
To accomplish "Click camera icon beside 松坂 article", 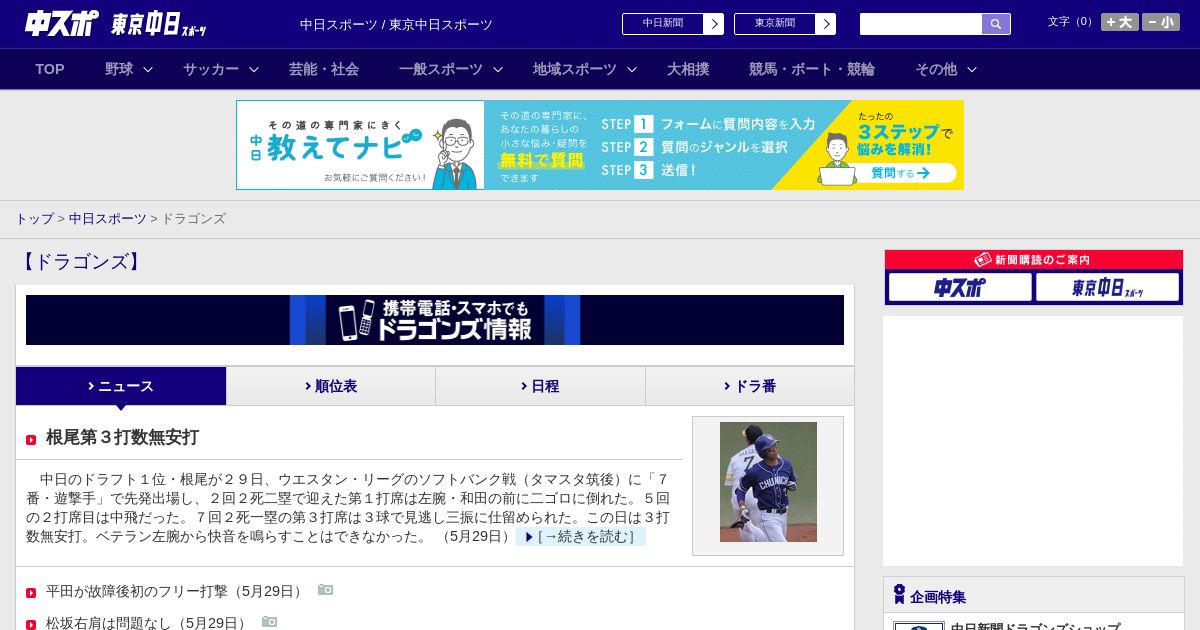I will [269, 621].
